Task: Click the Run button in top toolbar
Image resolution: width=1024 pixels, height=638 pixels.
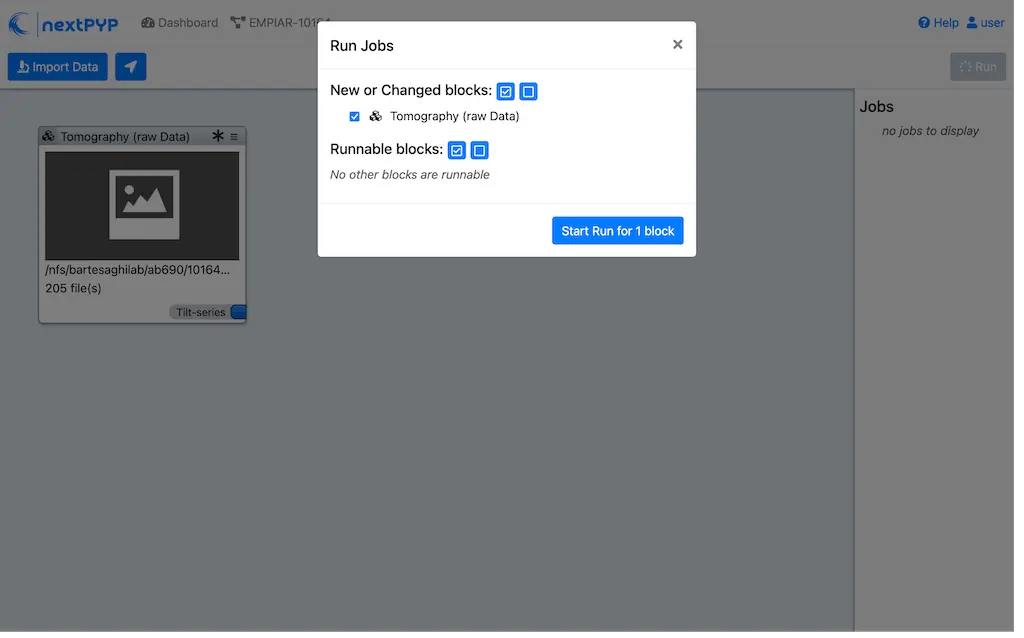Action: pos(977,67)
